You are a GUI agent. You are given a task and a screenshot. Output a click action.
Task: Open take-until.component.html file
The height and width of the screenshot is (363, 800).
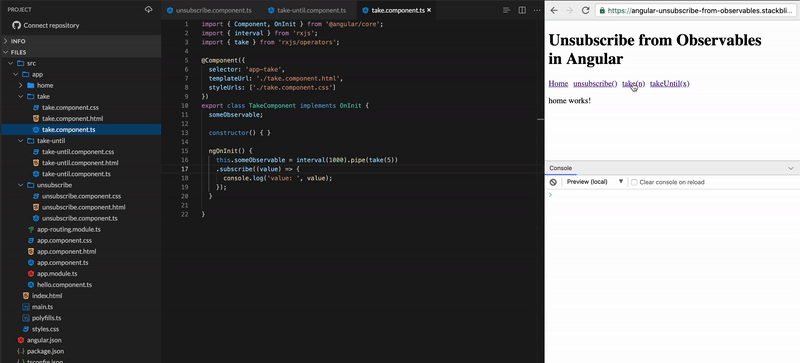click(x=80, y=163)
